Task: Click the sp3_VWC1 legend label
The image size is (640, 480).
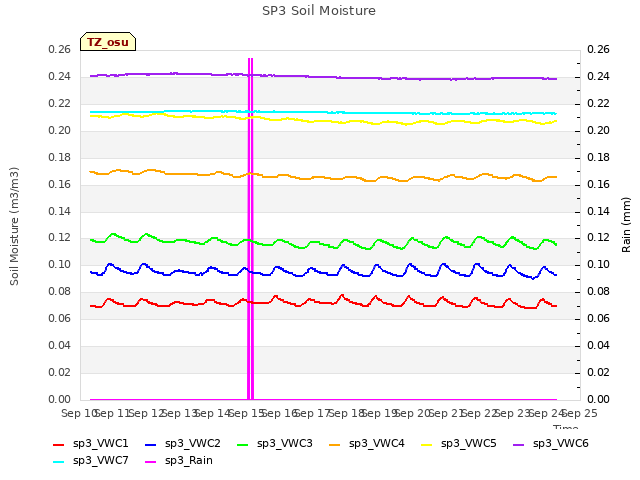Action: coord(100,444)
